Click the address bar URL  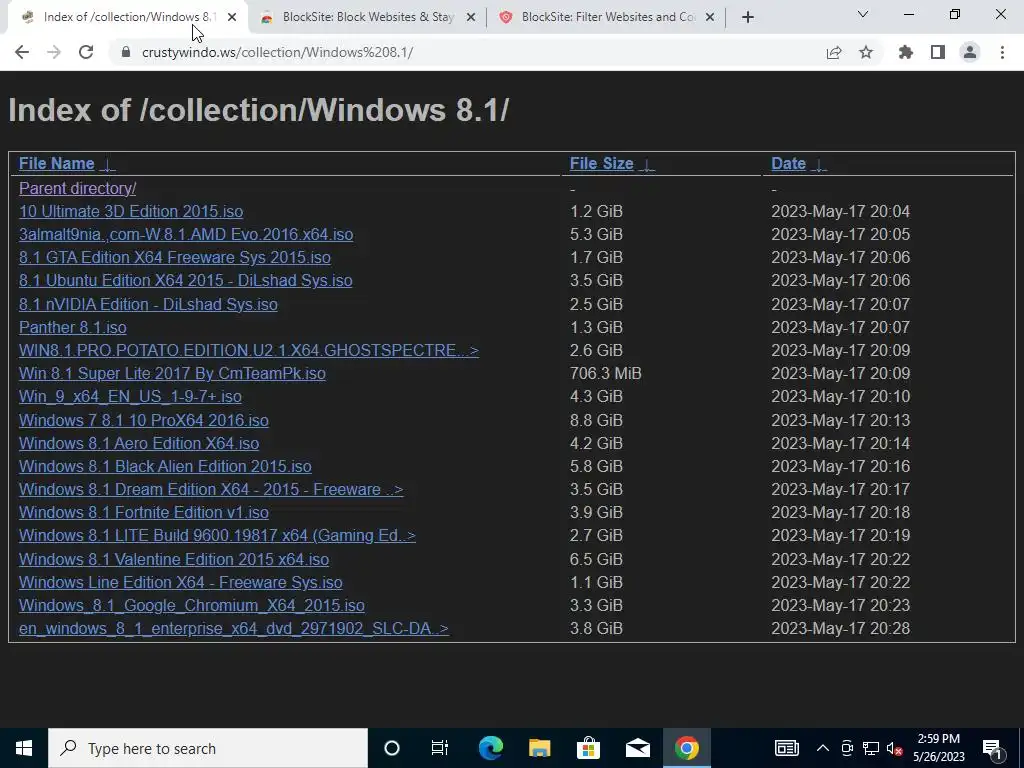click(278, 52)
